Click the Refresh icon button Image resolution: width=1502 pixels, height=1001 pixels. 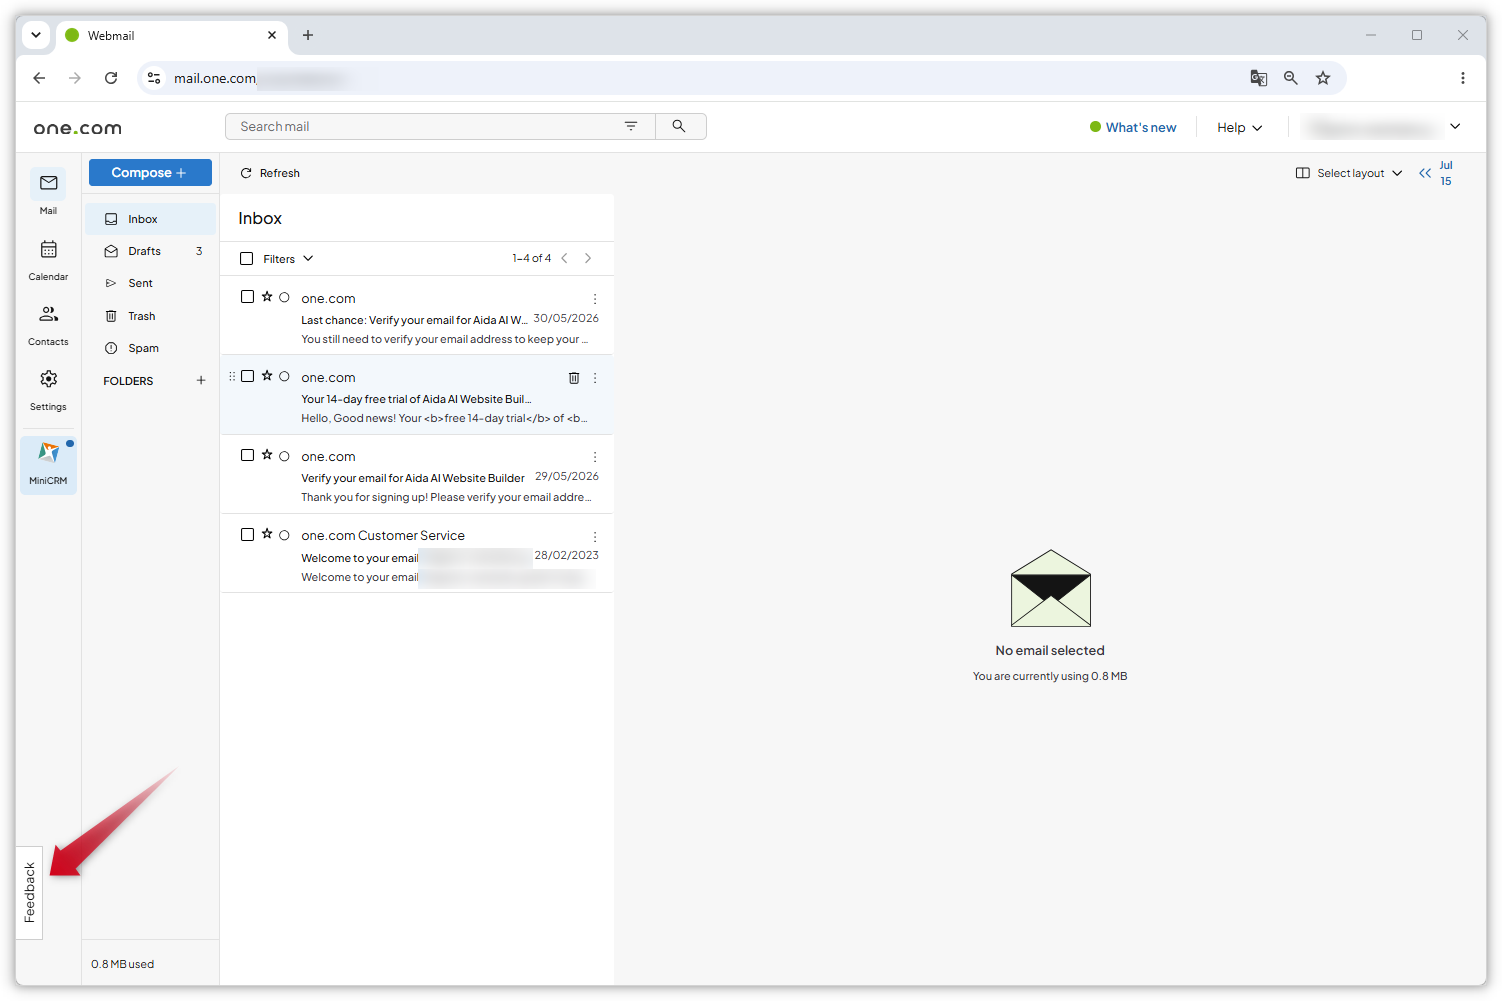point(246,173)
